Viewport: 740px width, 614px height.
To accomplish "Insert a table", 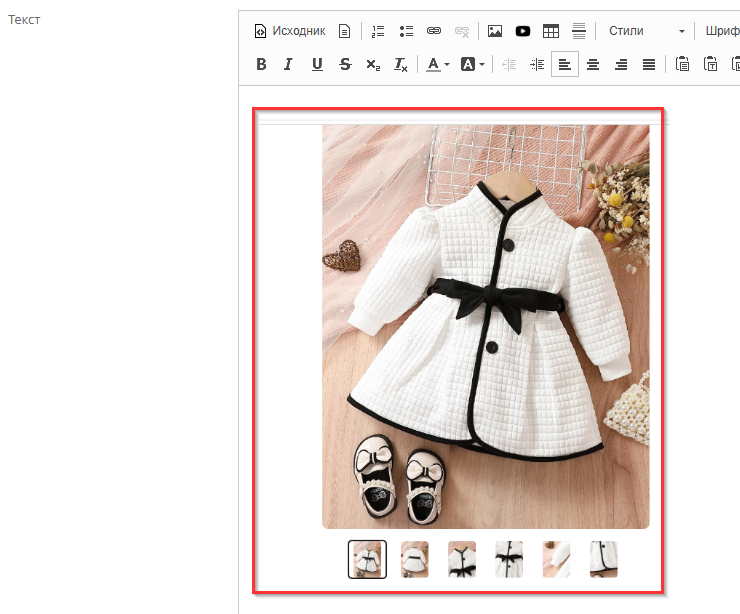I will click(x=551, y=31).
